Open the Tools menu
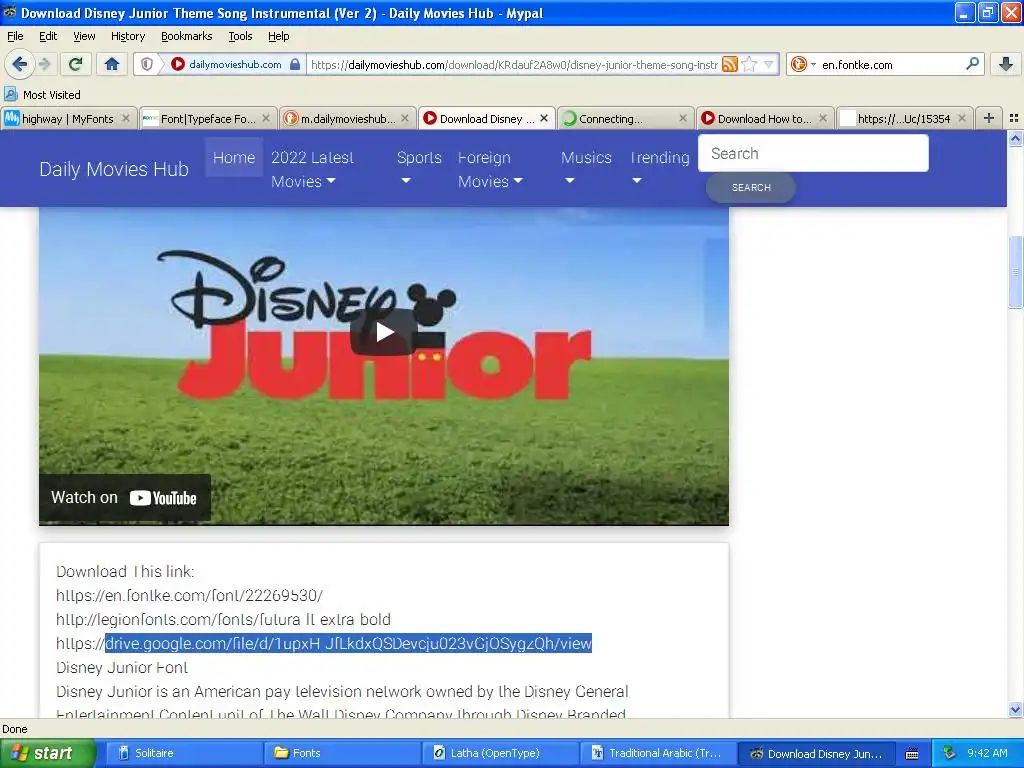1024x768 pixels. (240, 36)
